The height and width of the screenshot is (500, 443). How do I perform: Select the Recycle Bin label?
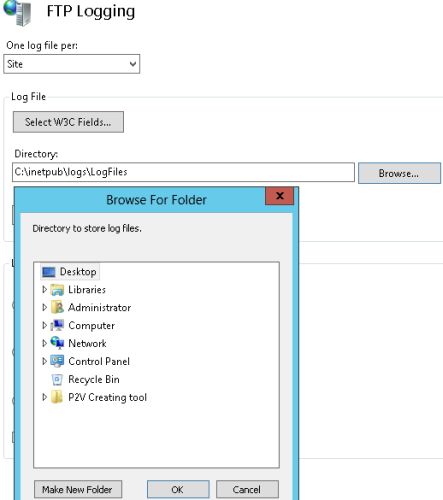[x=94, y=379]
